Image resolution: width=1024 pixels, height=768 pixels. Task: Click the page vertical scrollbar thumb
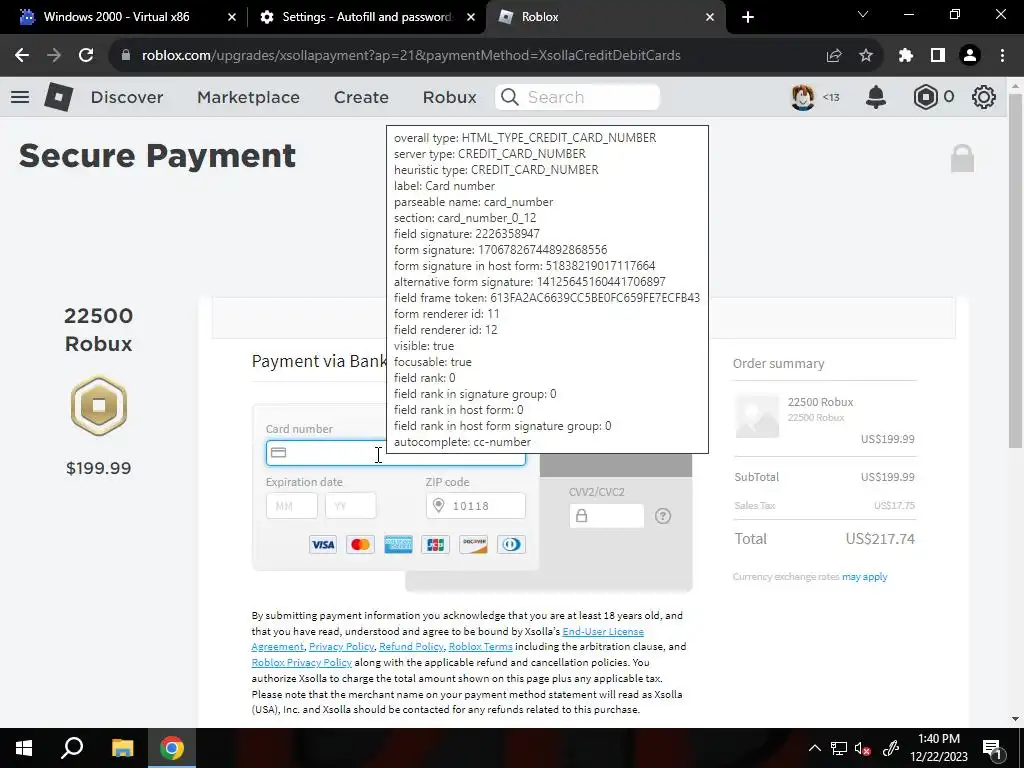coord(1016,270)
